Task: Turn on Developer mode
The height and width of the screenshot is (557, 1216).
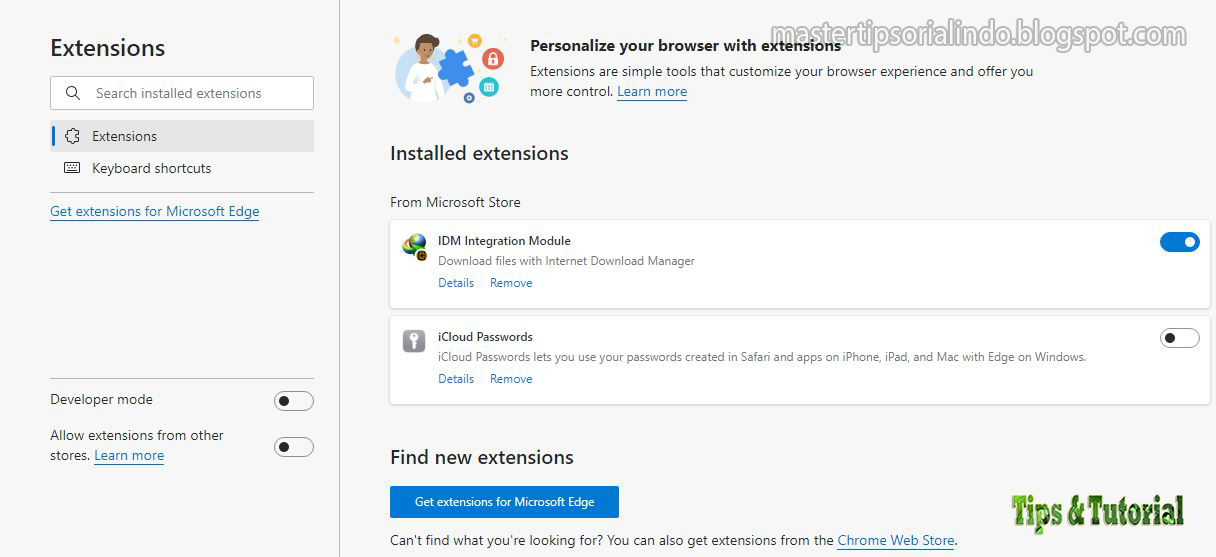Action: pyautogui.click(x=293, y=401)
